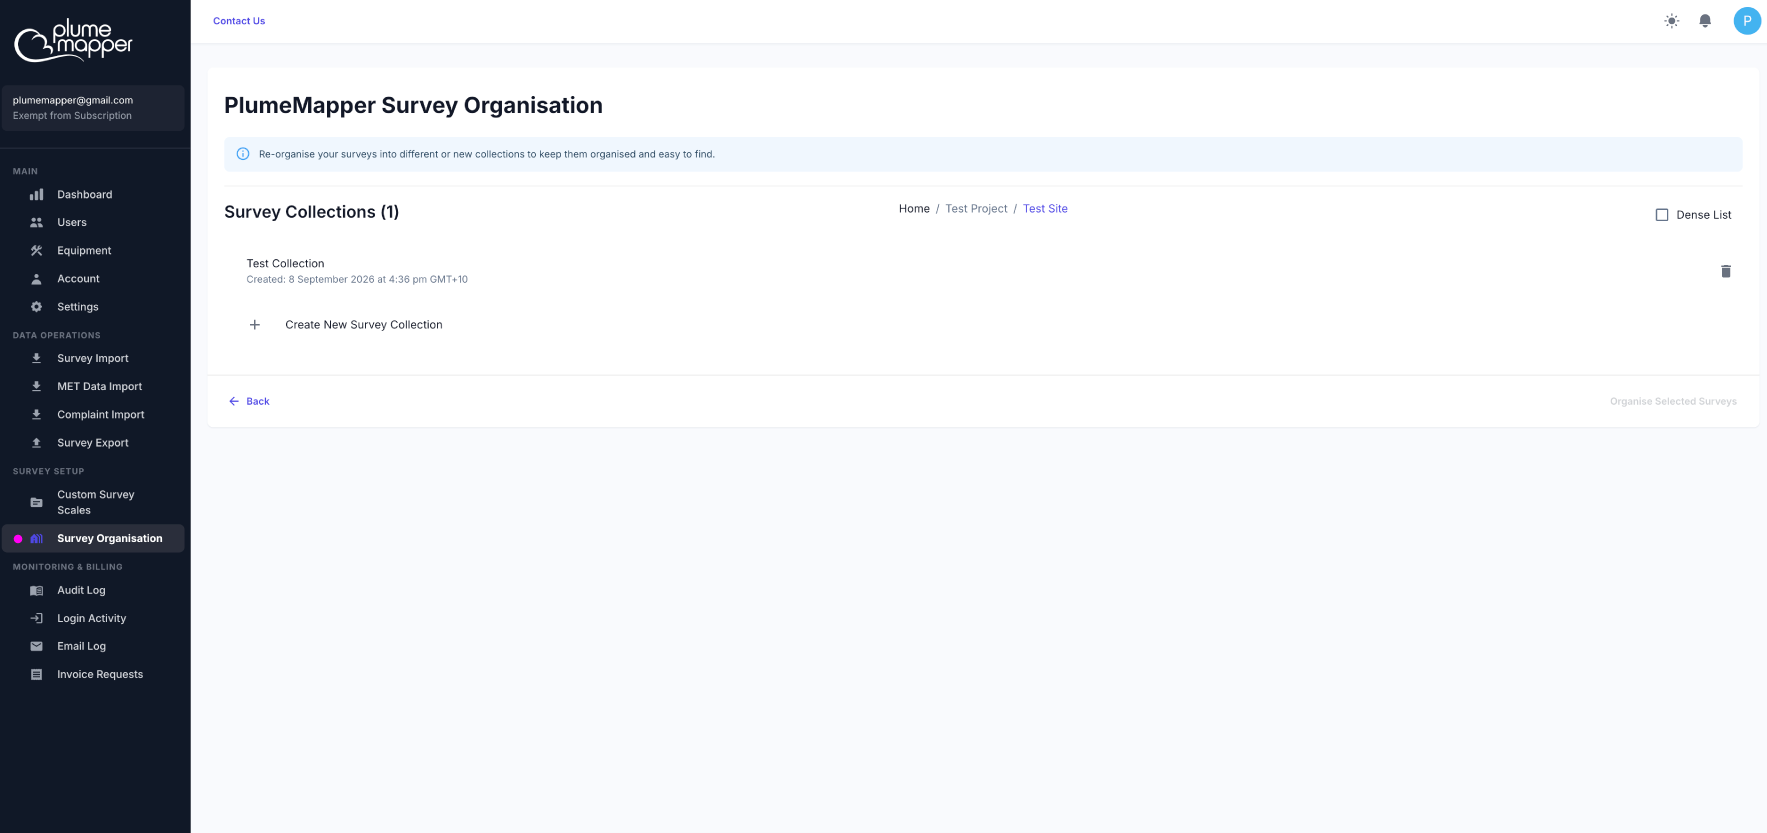Navigate to Test Project breadcrumb
This screenshot has height=833, width=1767.
pyautogui.click(x=976, y=209)
